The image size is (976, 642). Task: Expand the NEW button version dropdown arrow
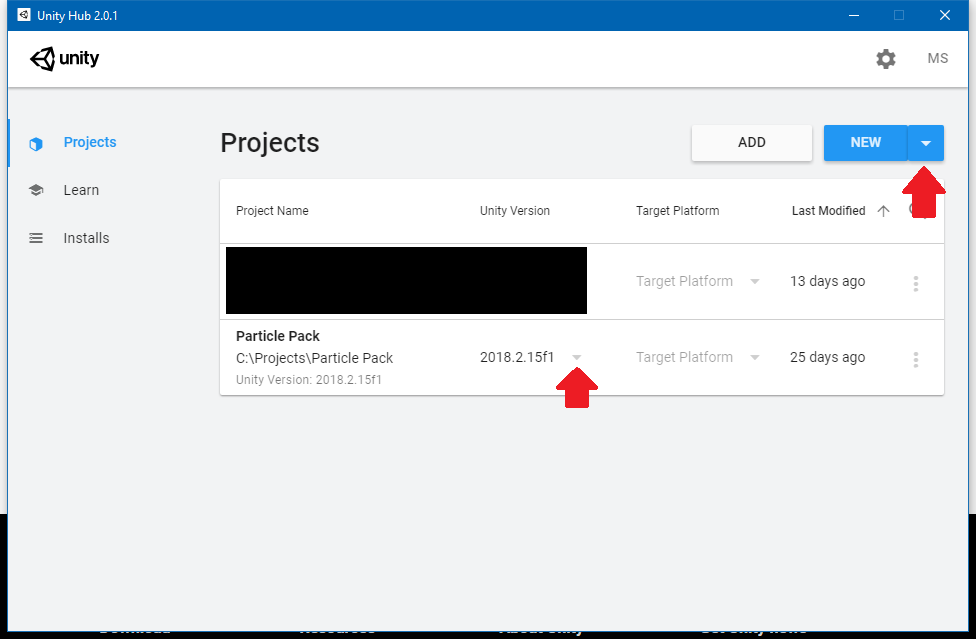[x=926, y=143]
